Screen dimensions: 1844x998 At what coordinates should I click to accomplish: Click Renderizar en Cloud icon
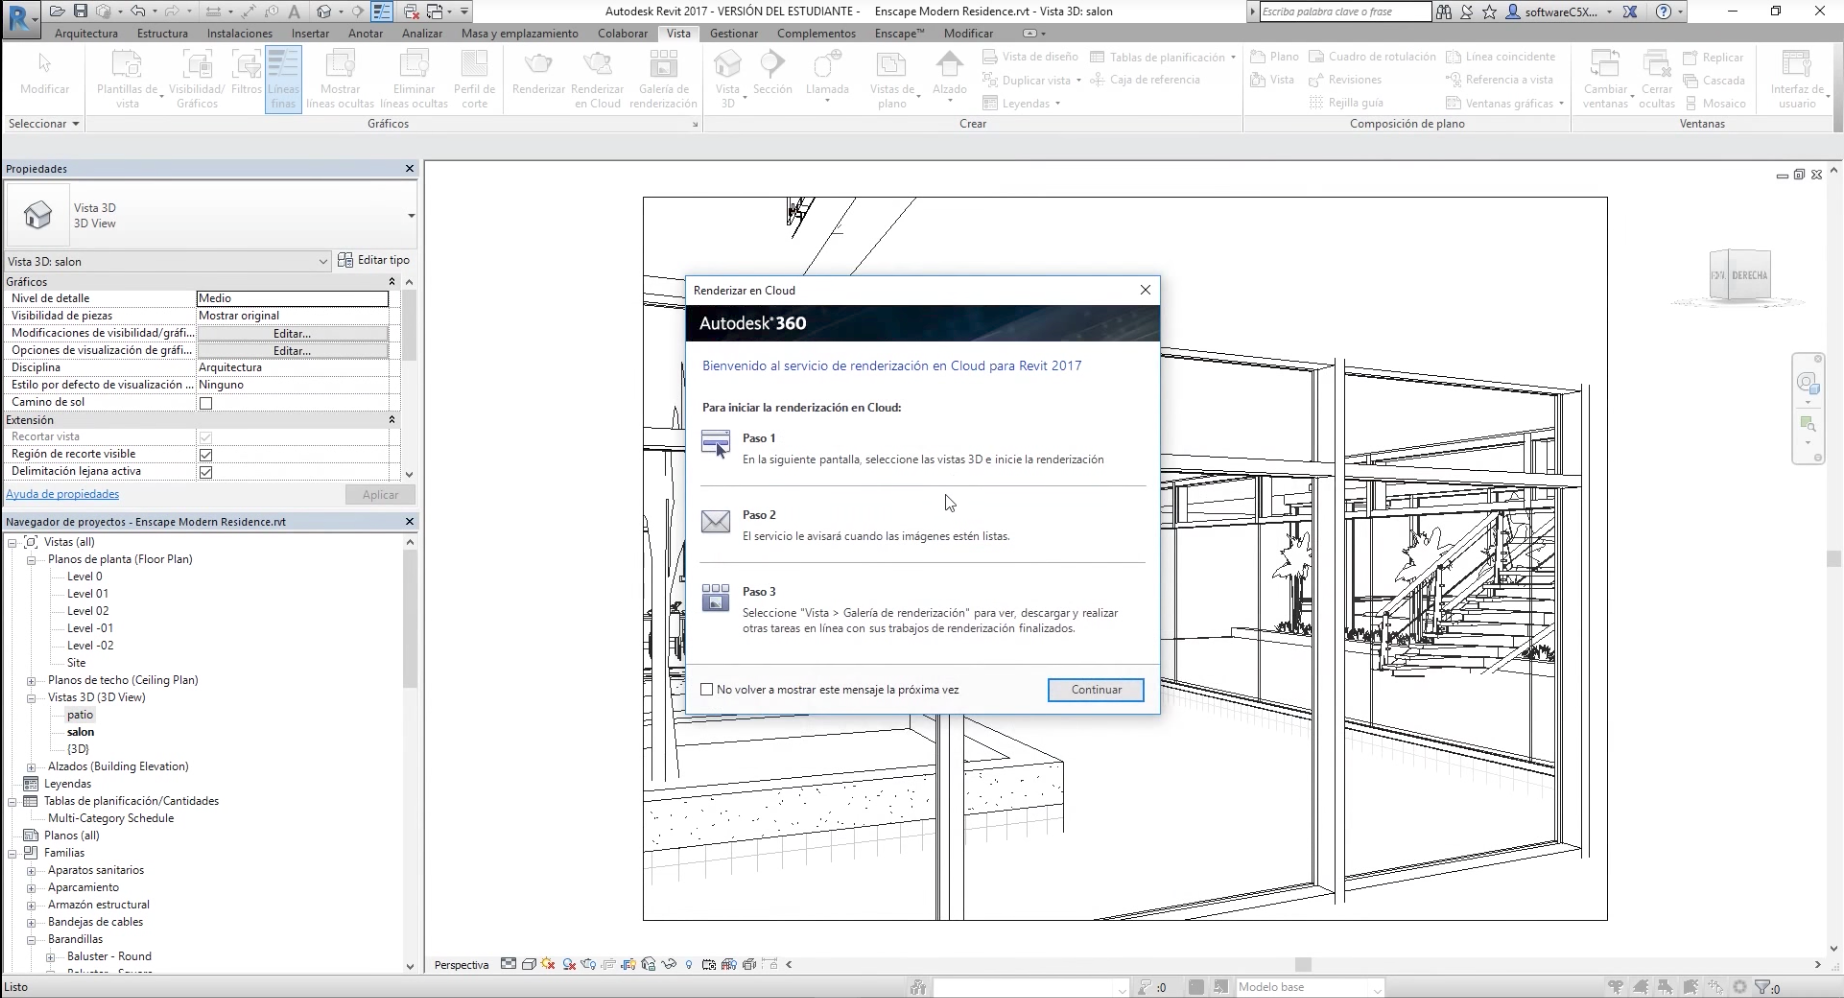click(597, 64)
